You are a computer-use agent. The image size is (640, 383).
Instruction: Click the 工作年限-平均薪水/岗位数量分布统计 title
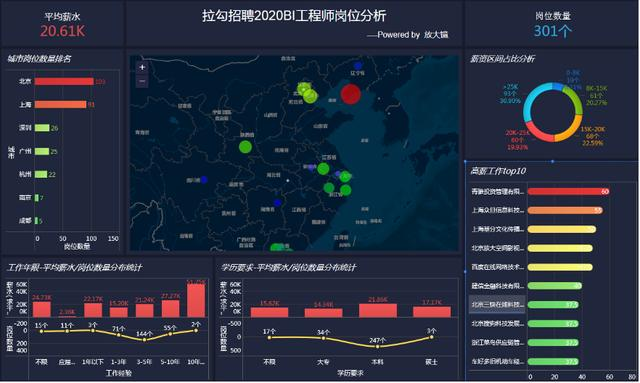click(x=74, y=267)
